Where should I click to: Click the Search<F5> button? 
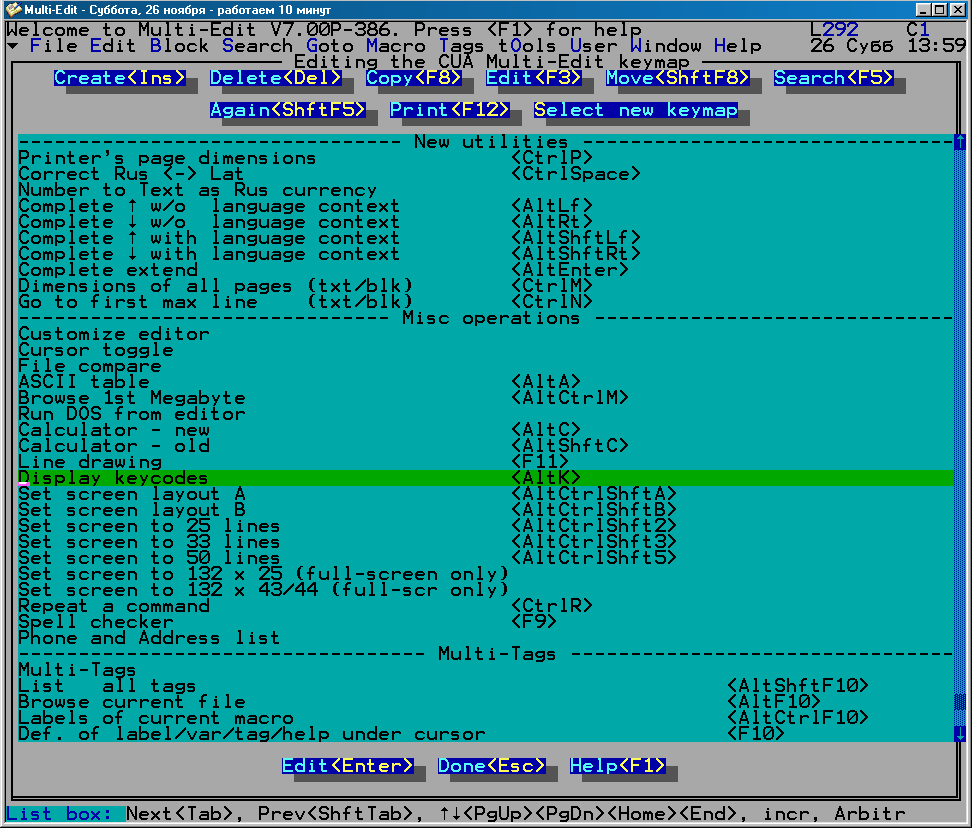coord(834,78)
